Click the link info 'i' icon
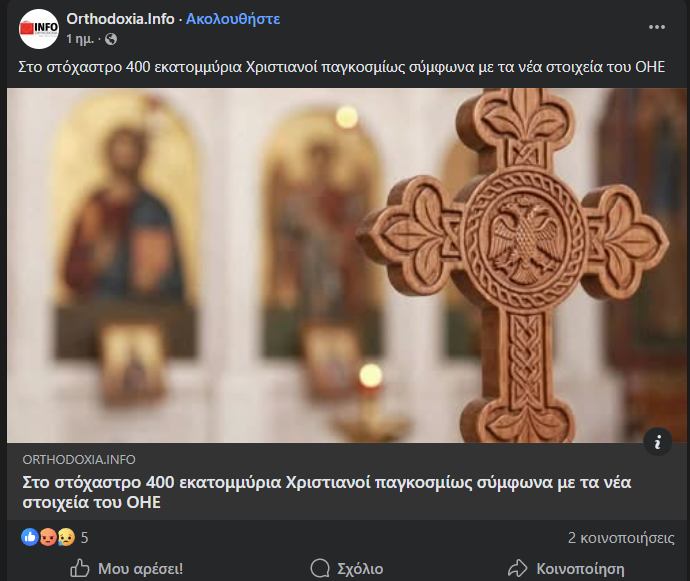Screen dimensions: 690x581 click(x=656, y=441)
